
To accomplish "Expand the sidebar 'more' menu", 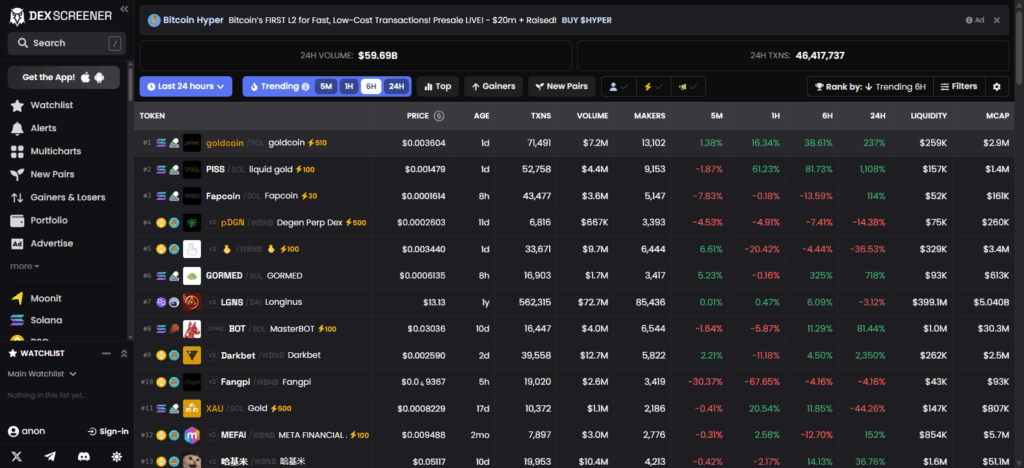I will click(25, 266).
